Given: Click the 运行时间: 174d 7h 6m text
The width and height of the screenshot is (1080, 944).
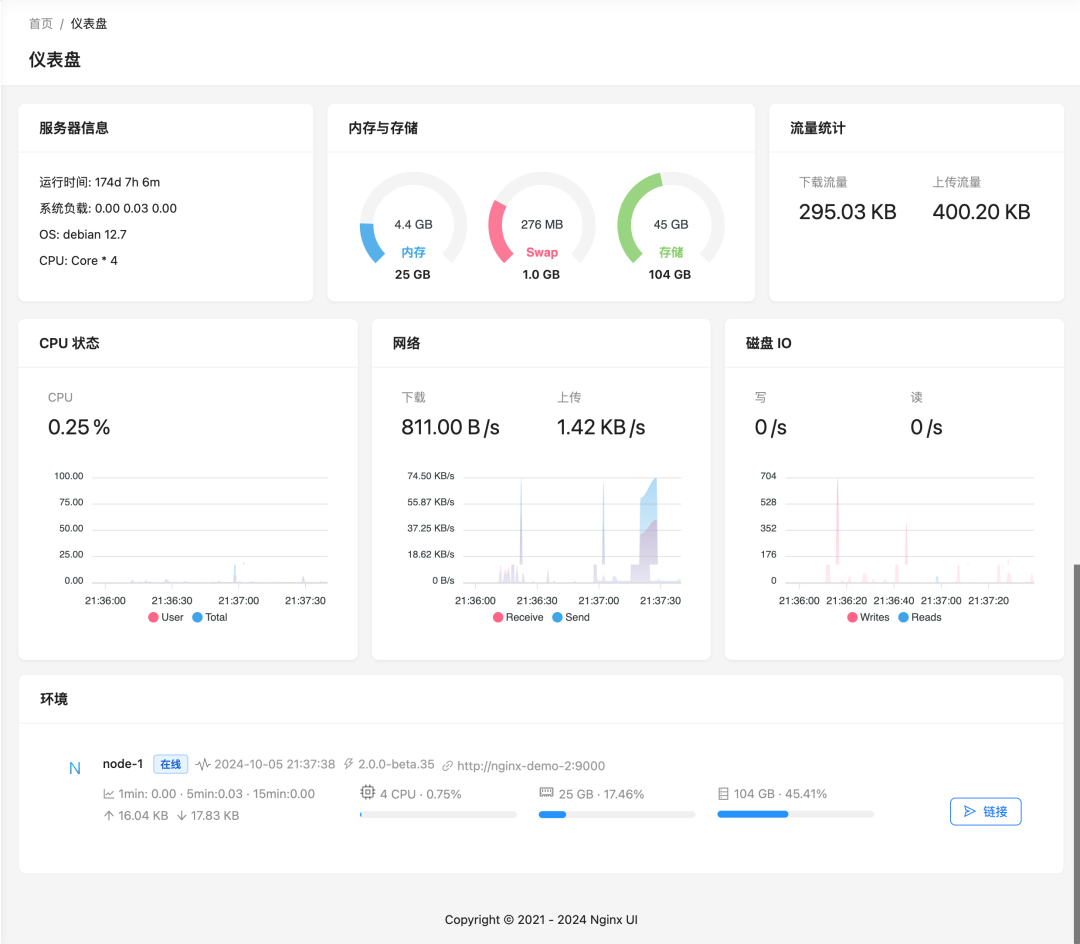Looking at the screenshot, I should 99,182.
